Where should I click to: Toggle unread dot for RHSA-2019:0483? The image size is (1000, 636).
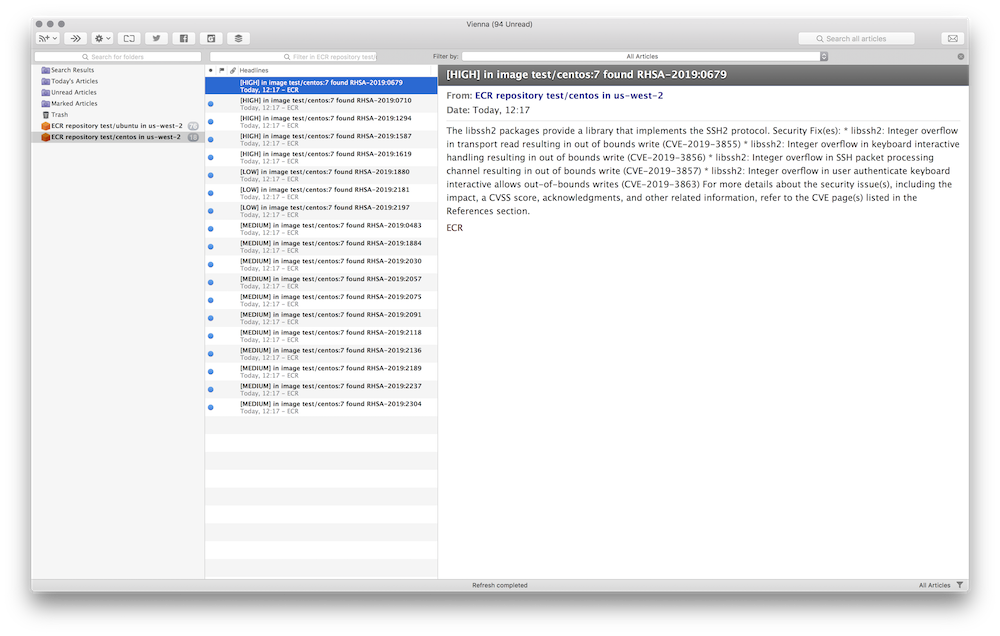[210, 229]
